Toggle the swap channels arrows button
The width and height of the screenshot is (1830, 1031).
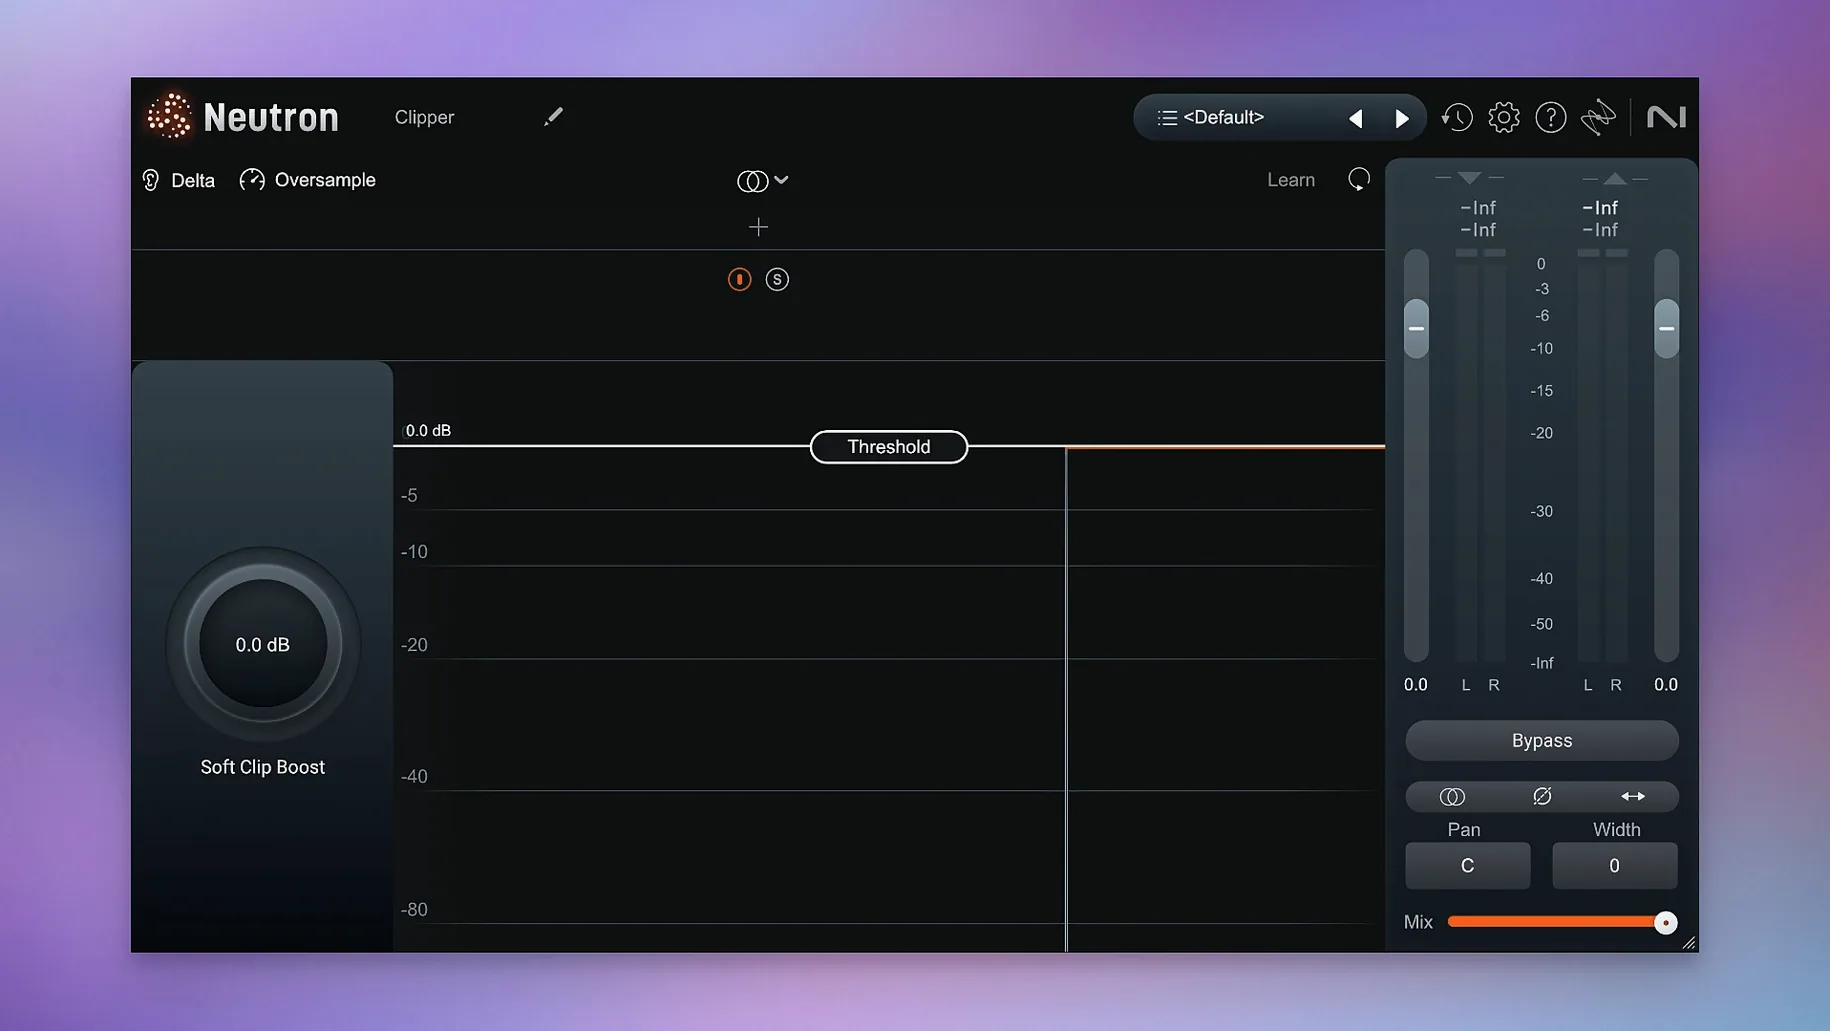(1632, 796)
